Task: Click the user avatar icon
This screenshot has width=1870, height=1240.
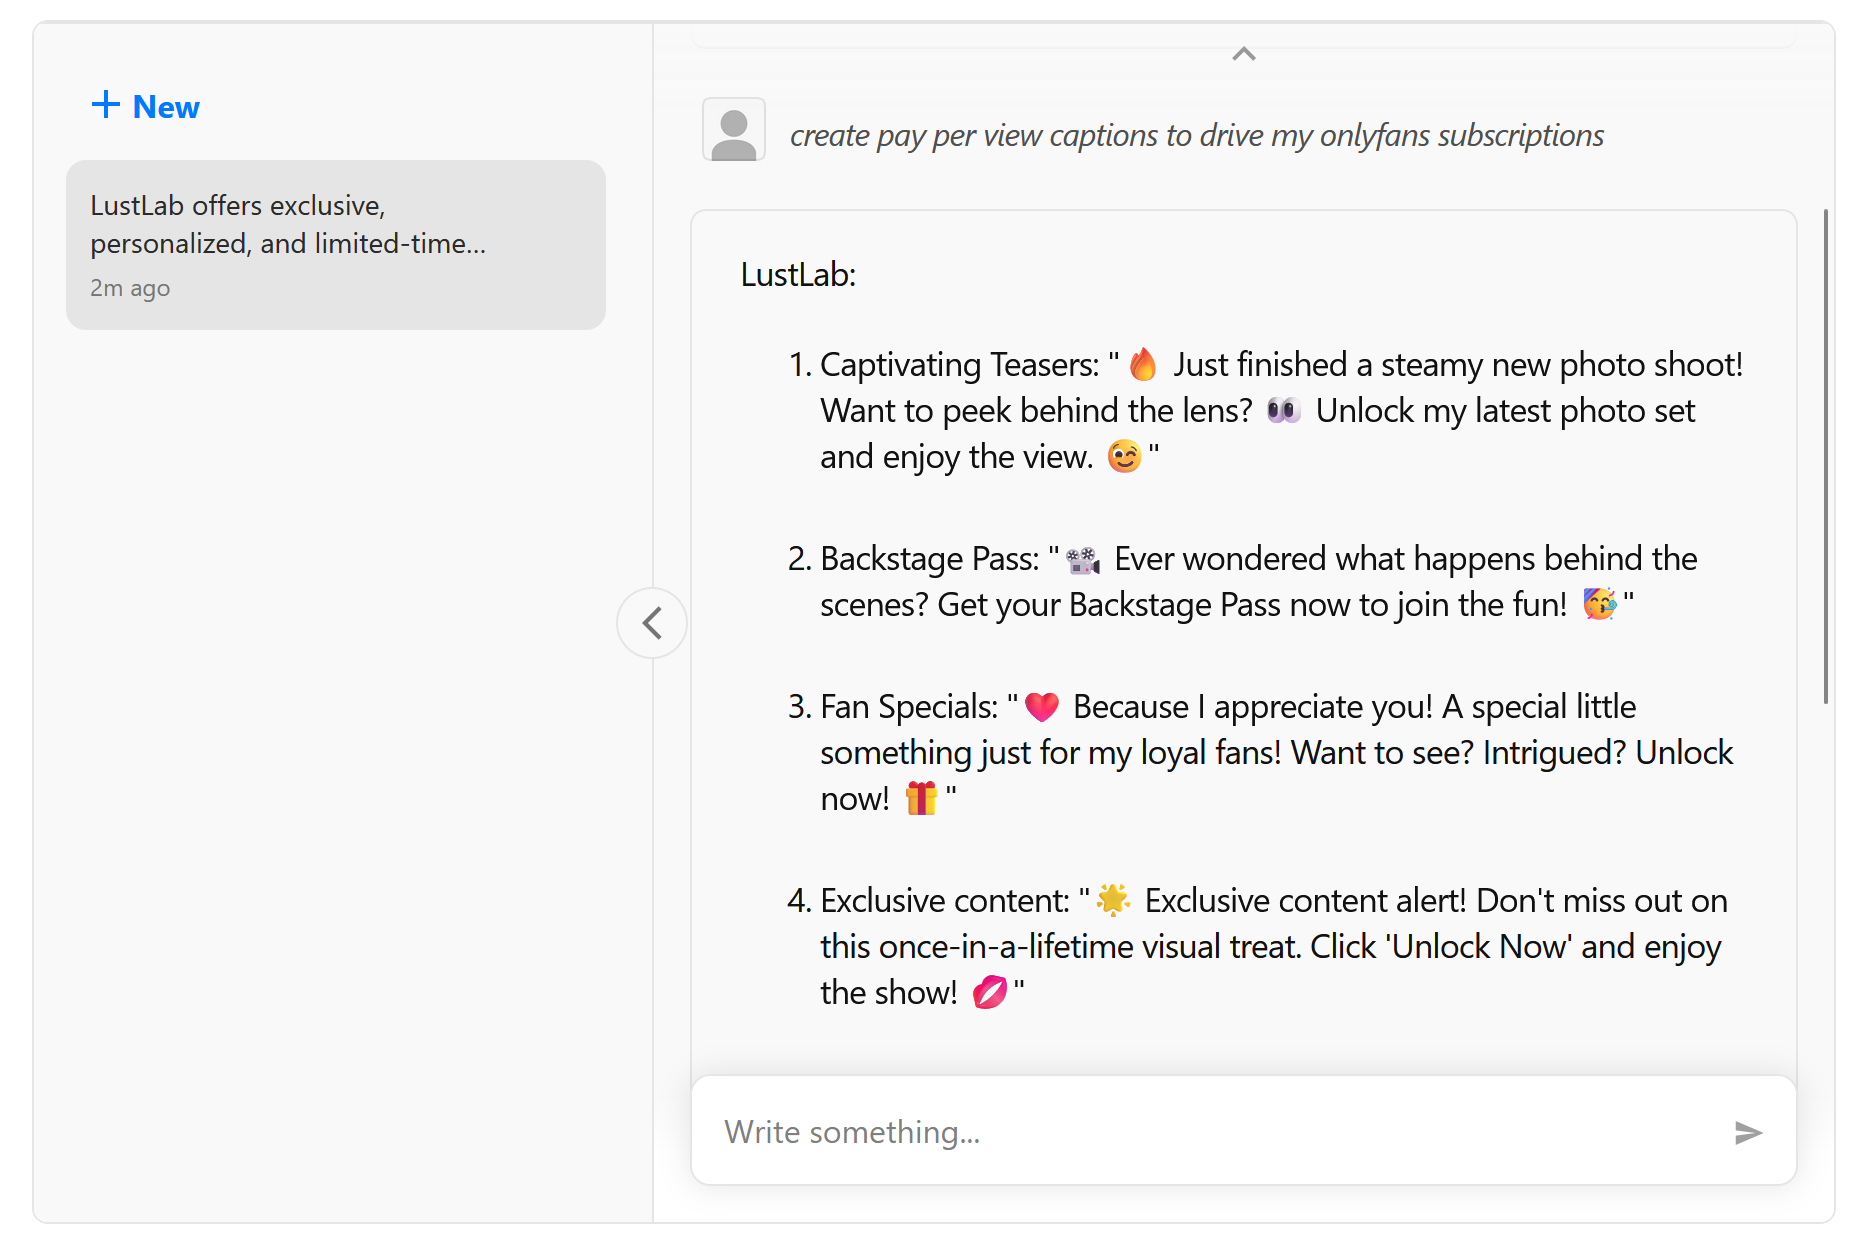Action: pos(734,130)
